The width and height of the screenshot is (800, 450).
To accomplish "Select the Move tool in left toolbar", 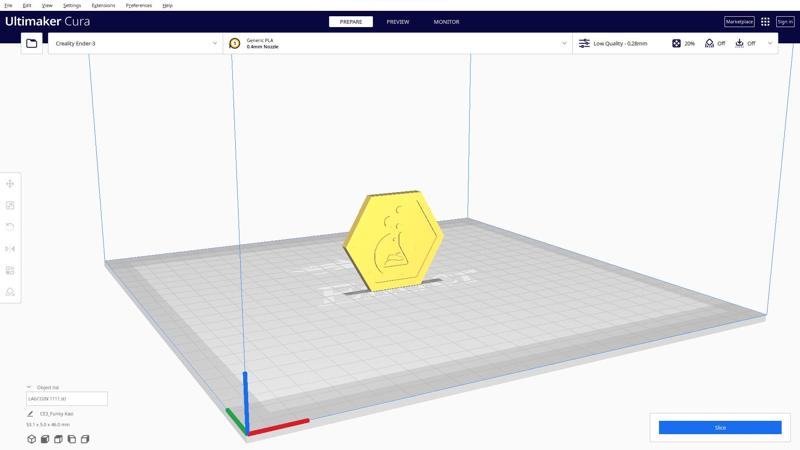I will [10, 184].
